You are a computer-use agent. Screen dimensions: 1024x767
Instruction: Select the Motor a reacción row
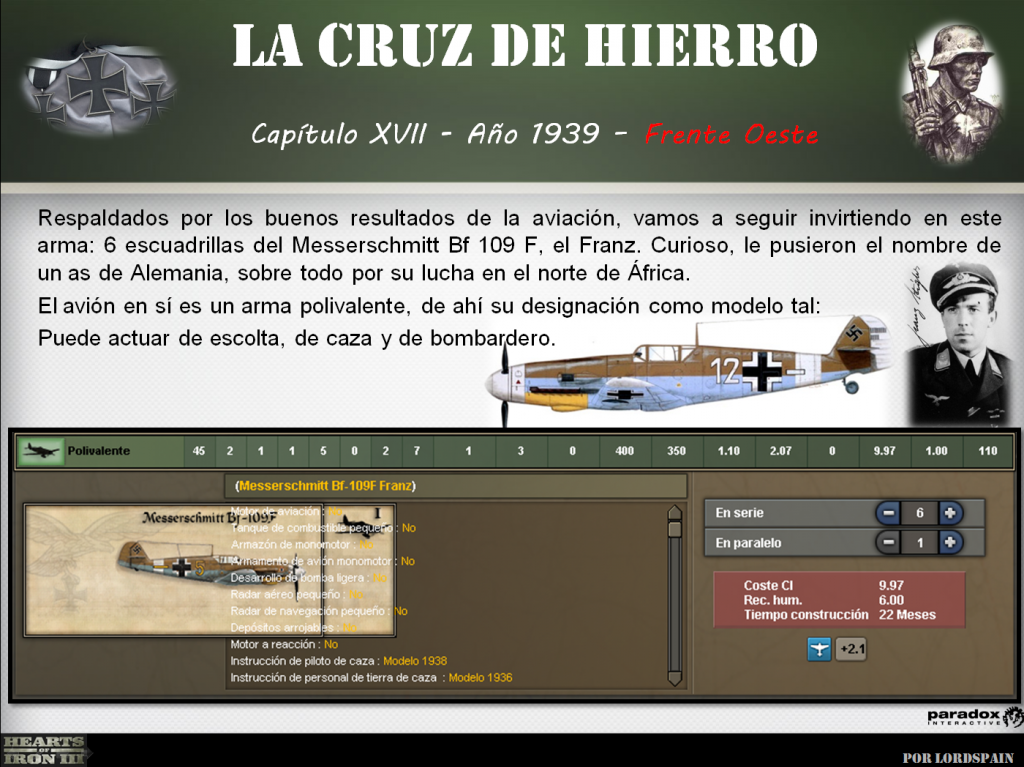(285, 644)
